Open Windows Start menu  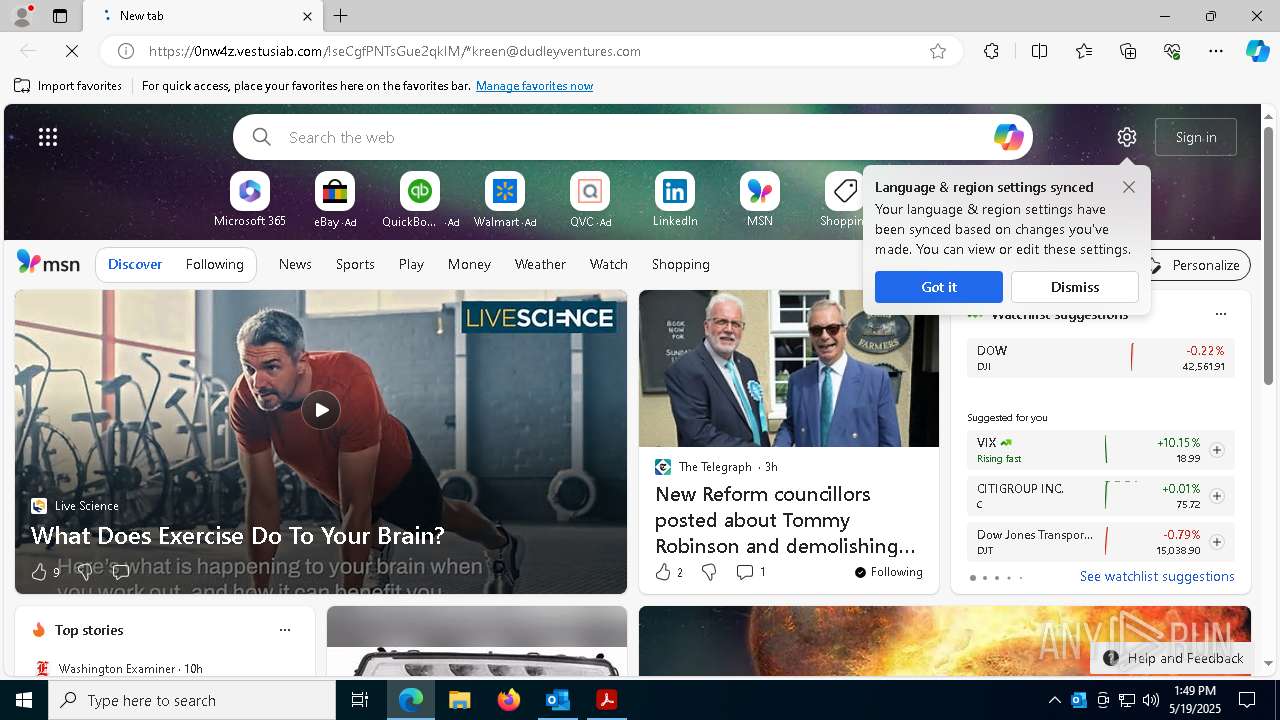point(24,700)
